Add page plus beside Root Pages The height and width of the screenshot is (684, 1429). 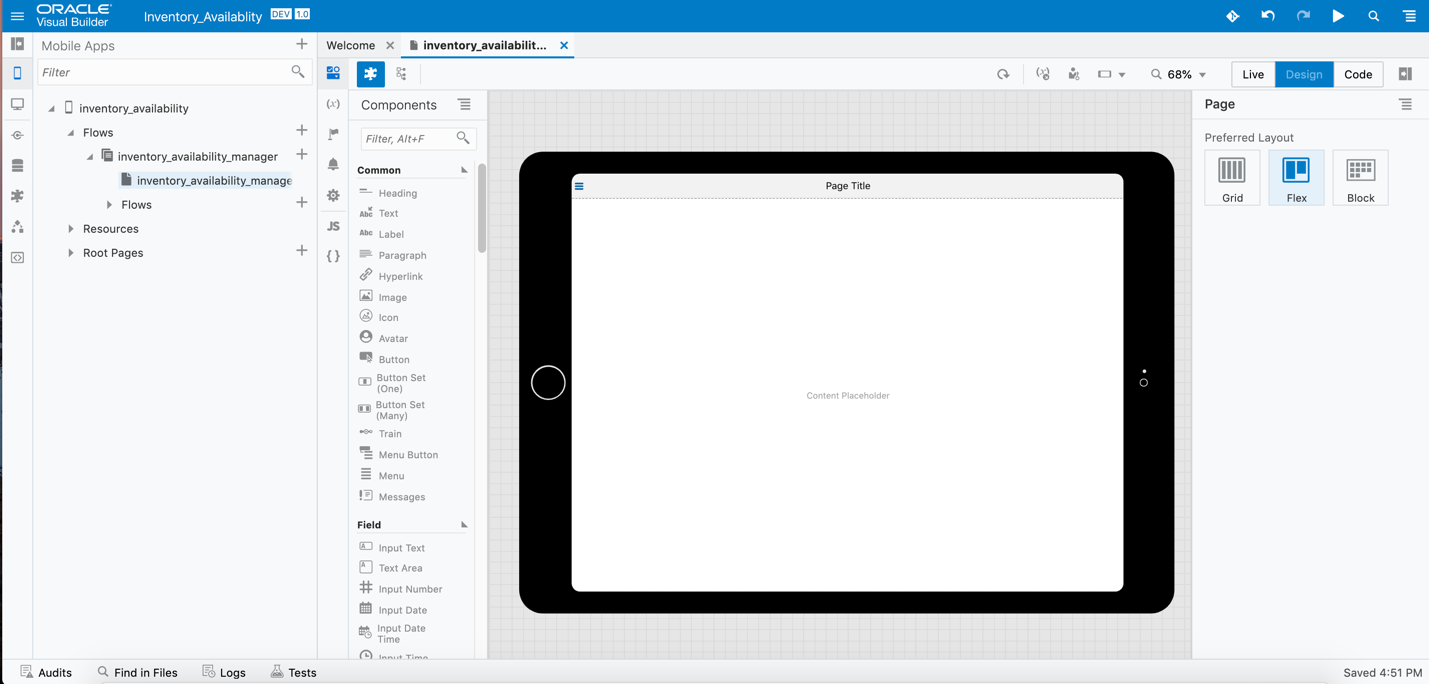[x=301, y=250]
